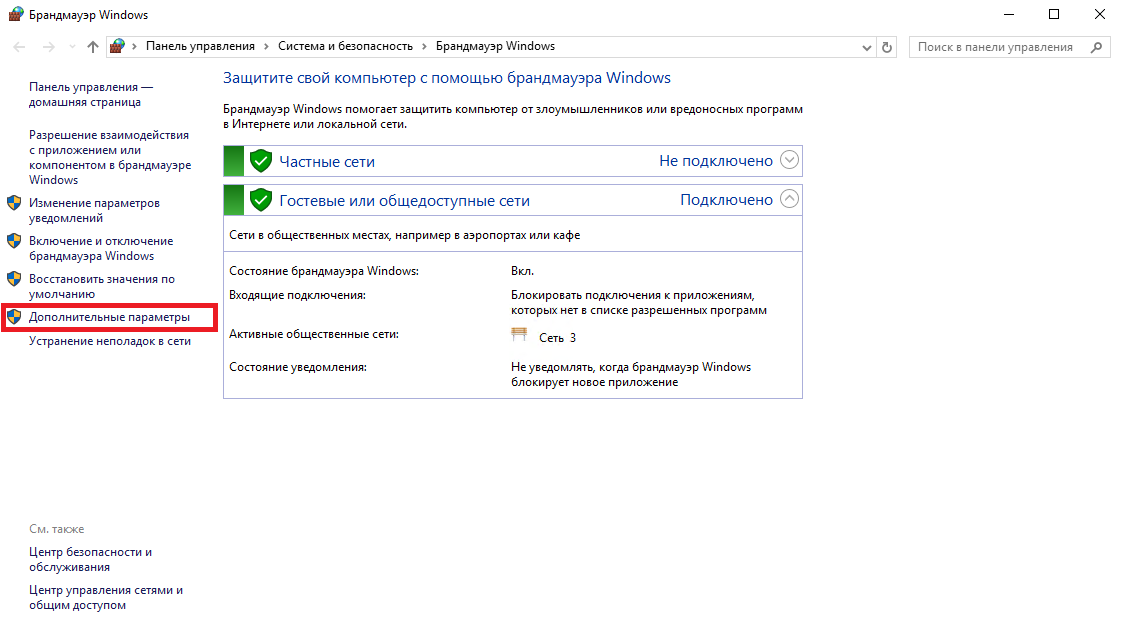
Task: Select Панель управления in the breadcrumb
Action: coord(200,46)
